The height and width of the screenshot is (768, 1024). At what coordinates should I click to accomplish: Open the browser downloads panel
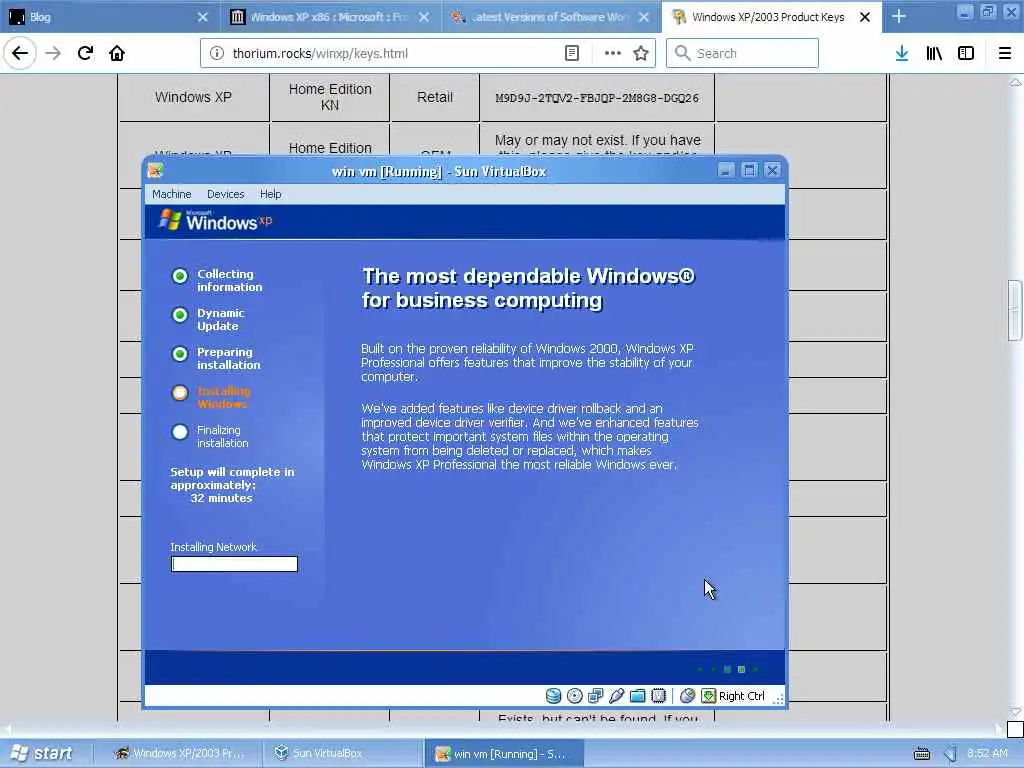[x=902, y=53]
